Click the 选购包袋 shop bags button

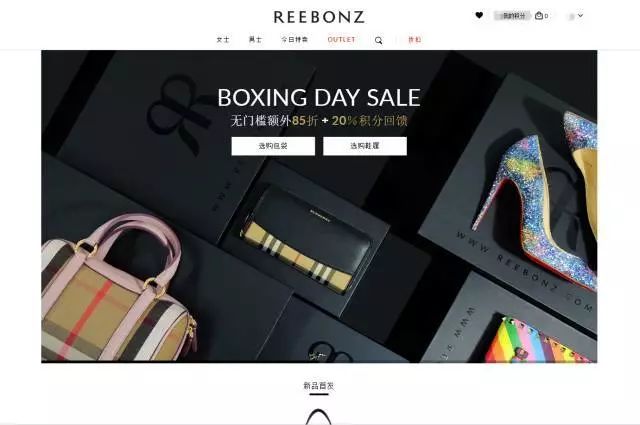tap(273, 146)
